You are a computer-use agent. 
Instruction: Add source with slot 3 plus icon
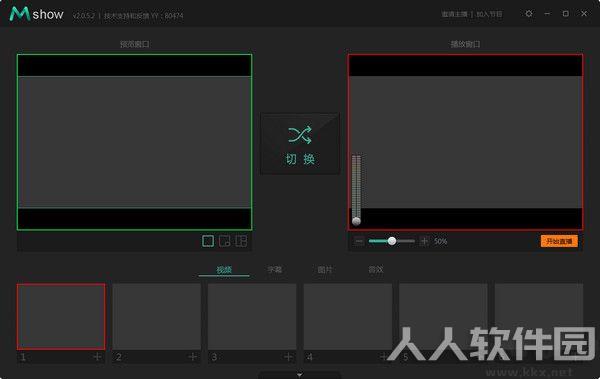tap(288, 357)
